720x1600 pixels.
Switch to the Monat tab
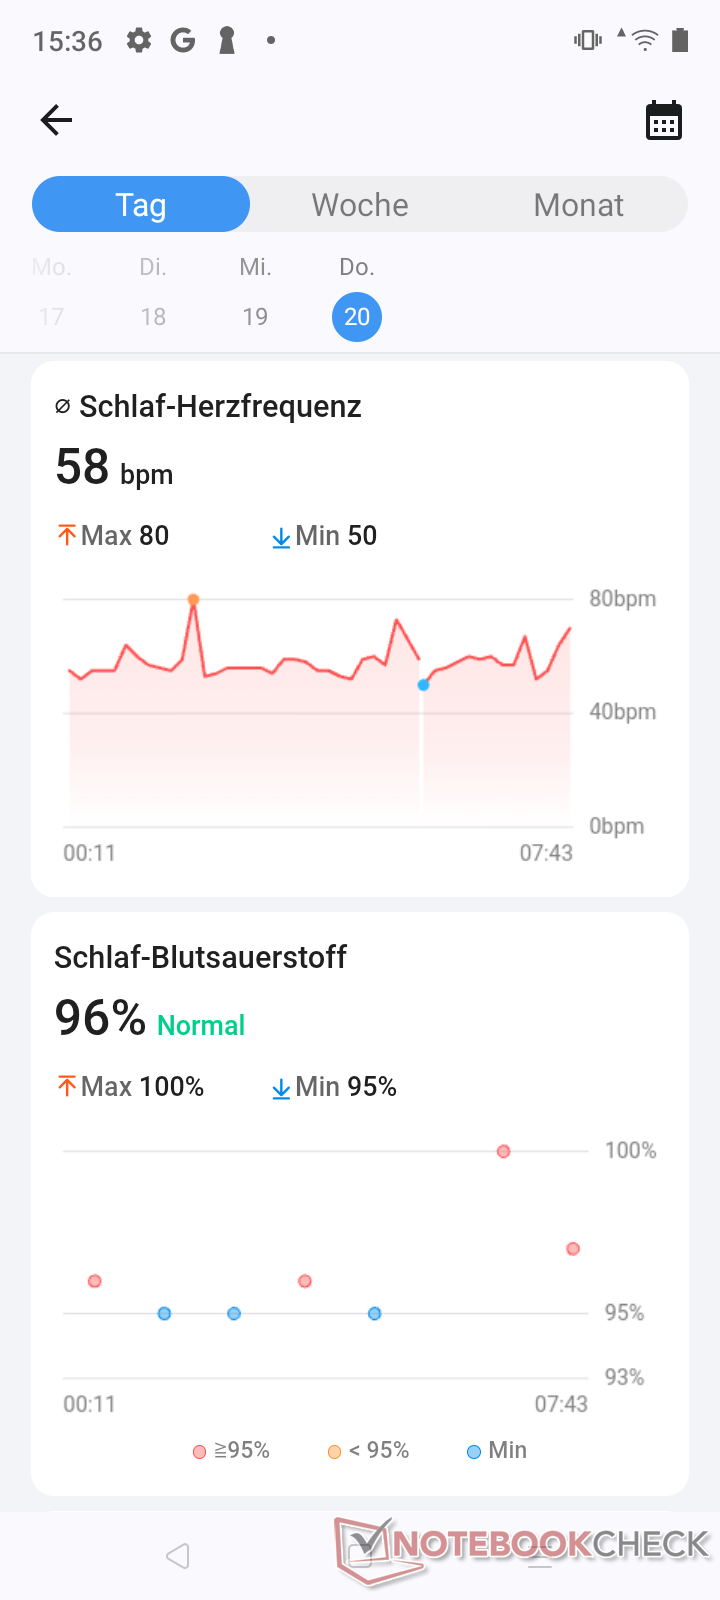coord(578,205)
